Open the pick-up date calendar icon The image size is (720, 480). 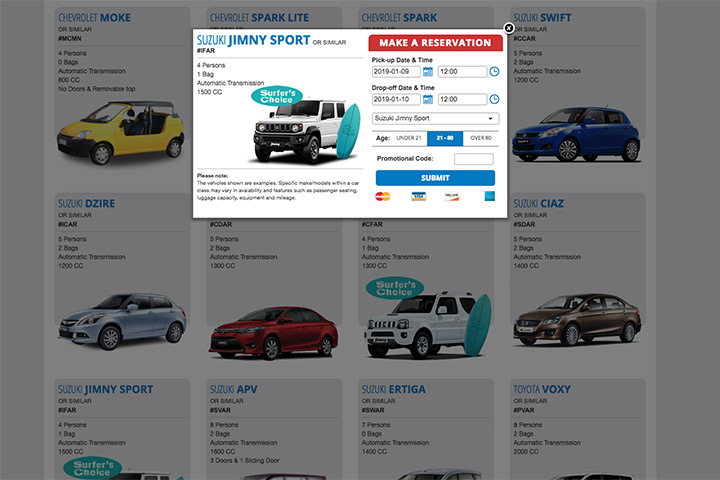tap(428, 72)
